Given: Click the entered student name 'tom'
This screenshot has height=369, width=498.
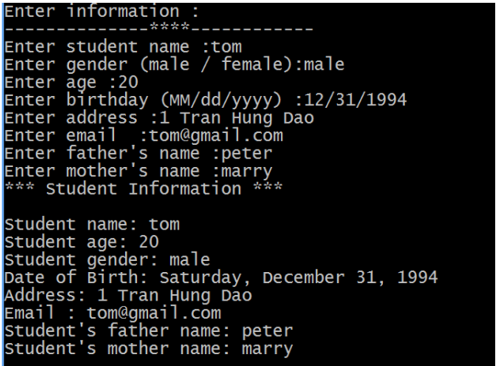Looking at the screenshot, I should [x=226, y=47].
